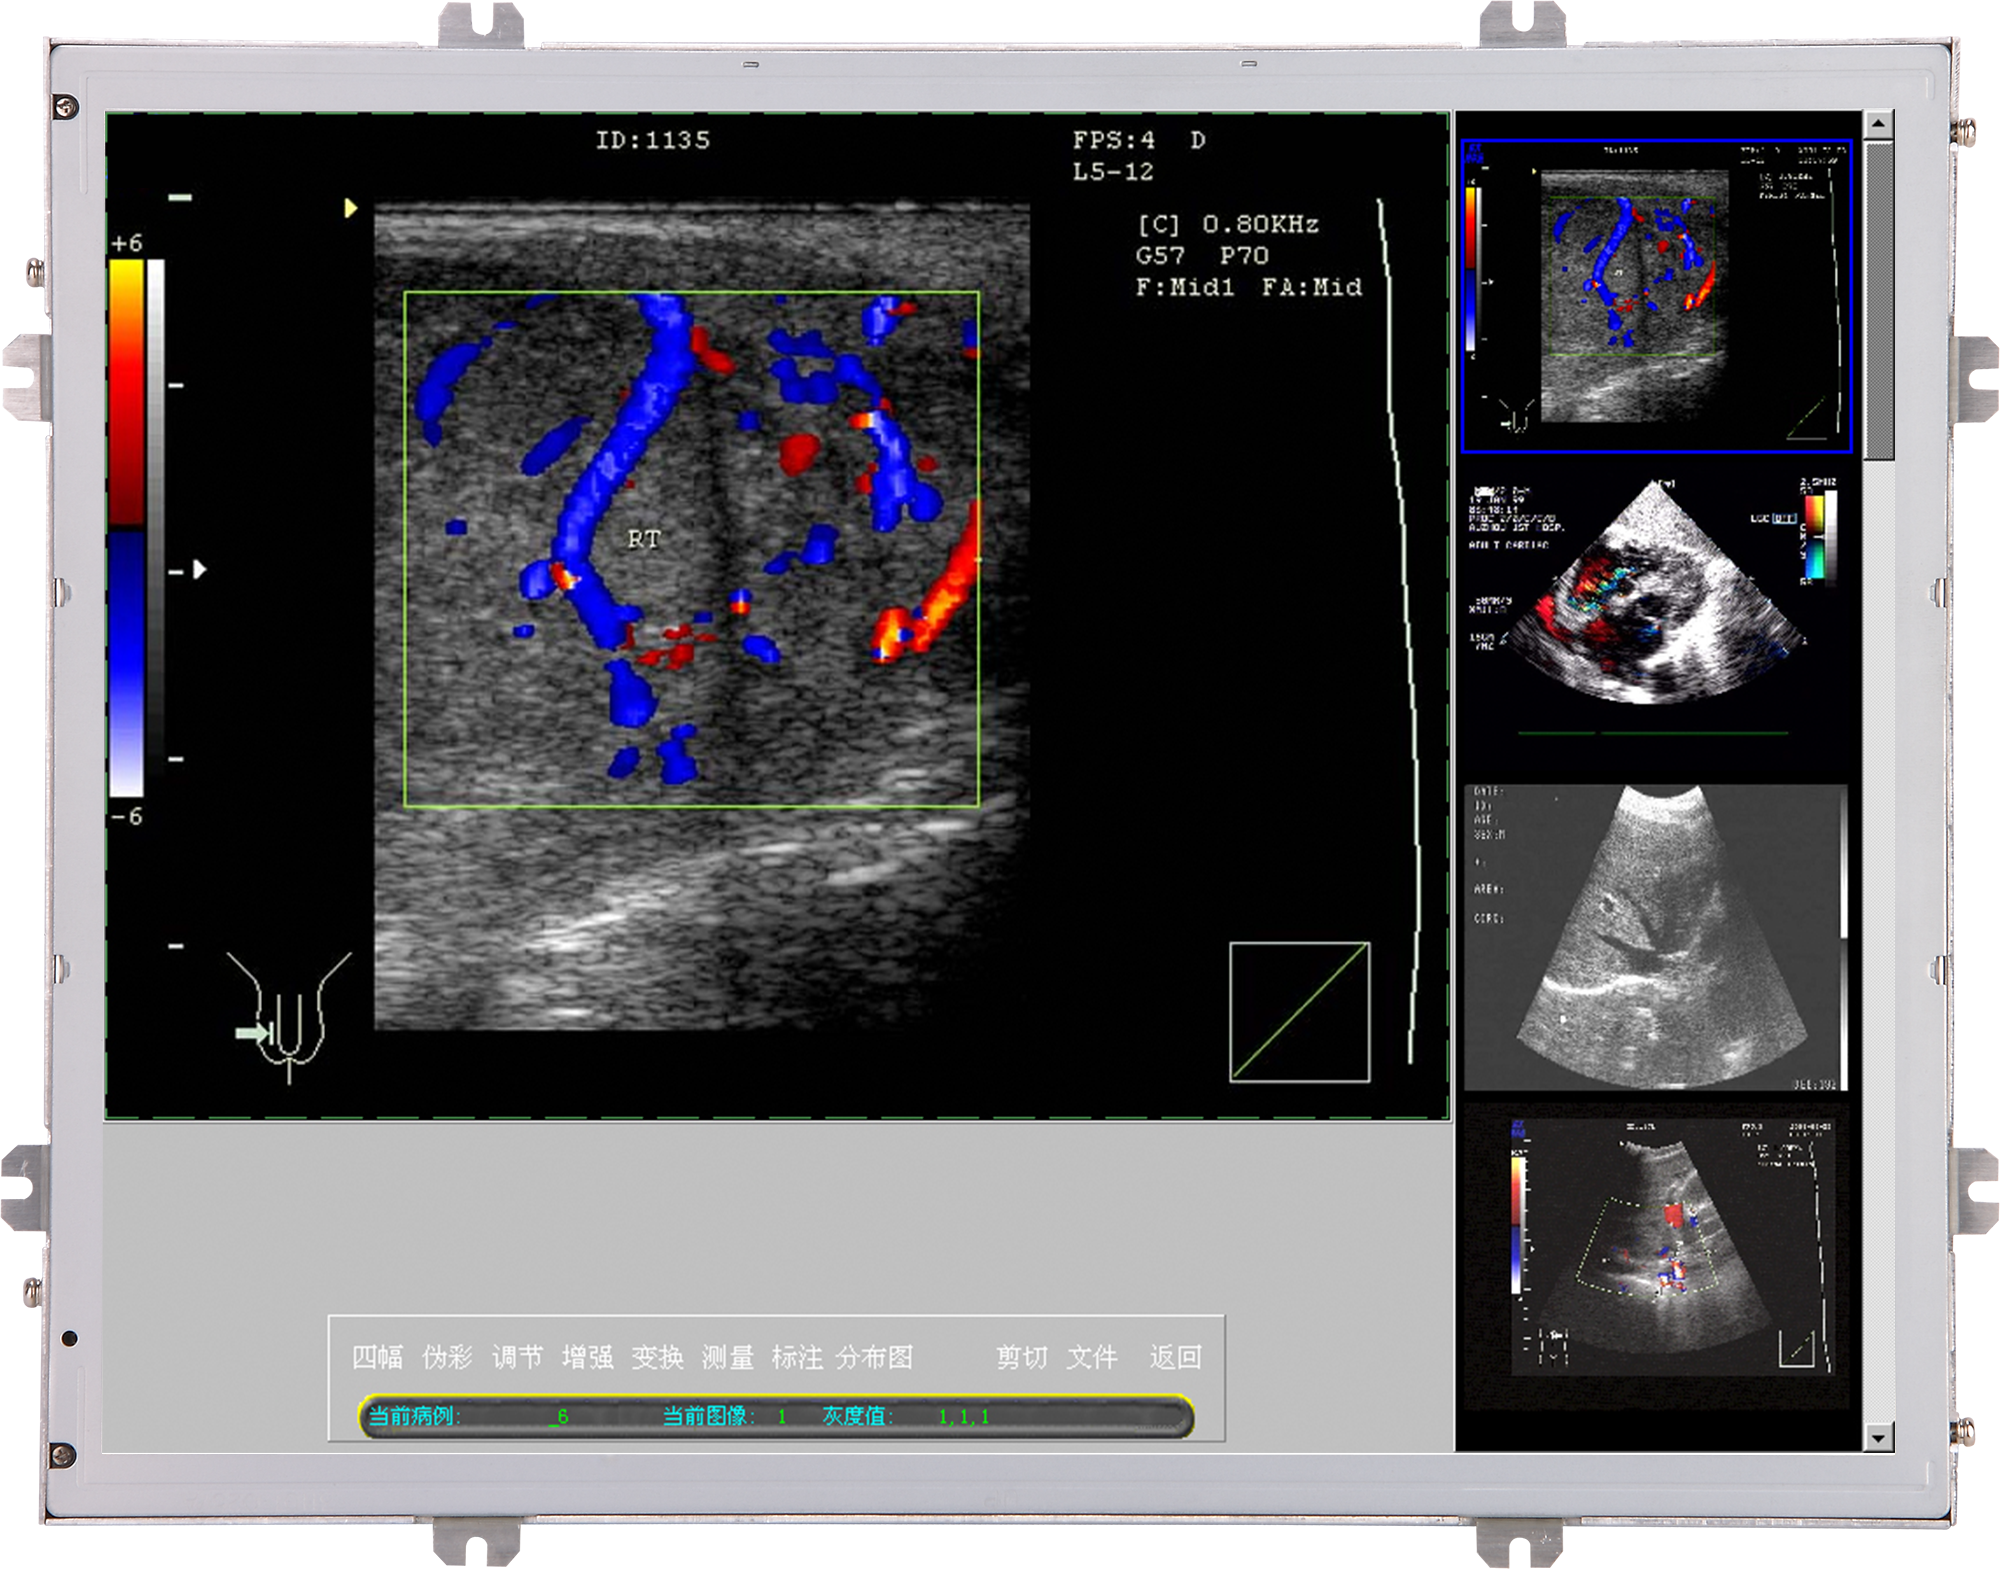Open the 伪彩 (pseudo-color) menu
The image size is (2000, 1569).
(x=447, y=1357)
